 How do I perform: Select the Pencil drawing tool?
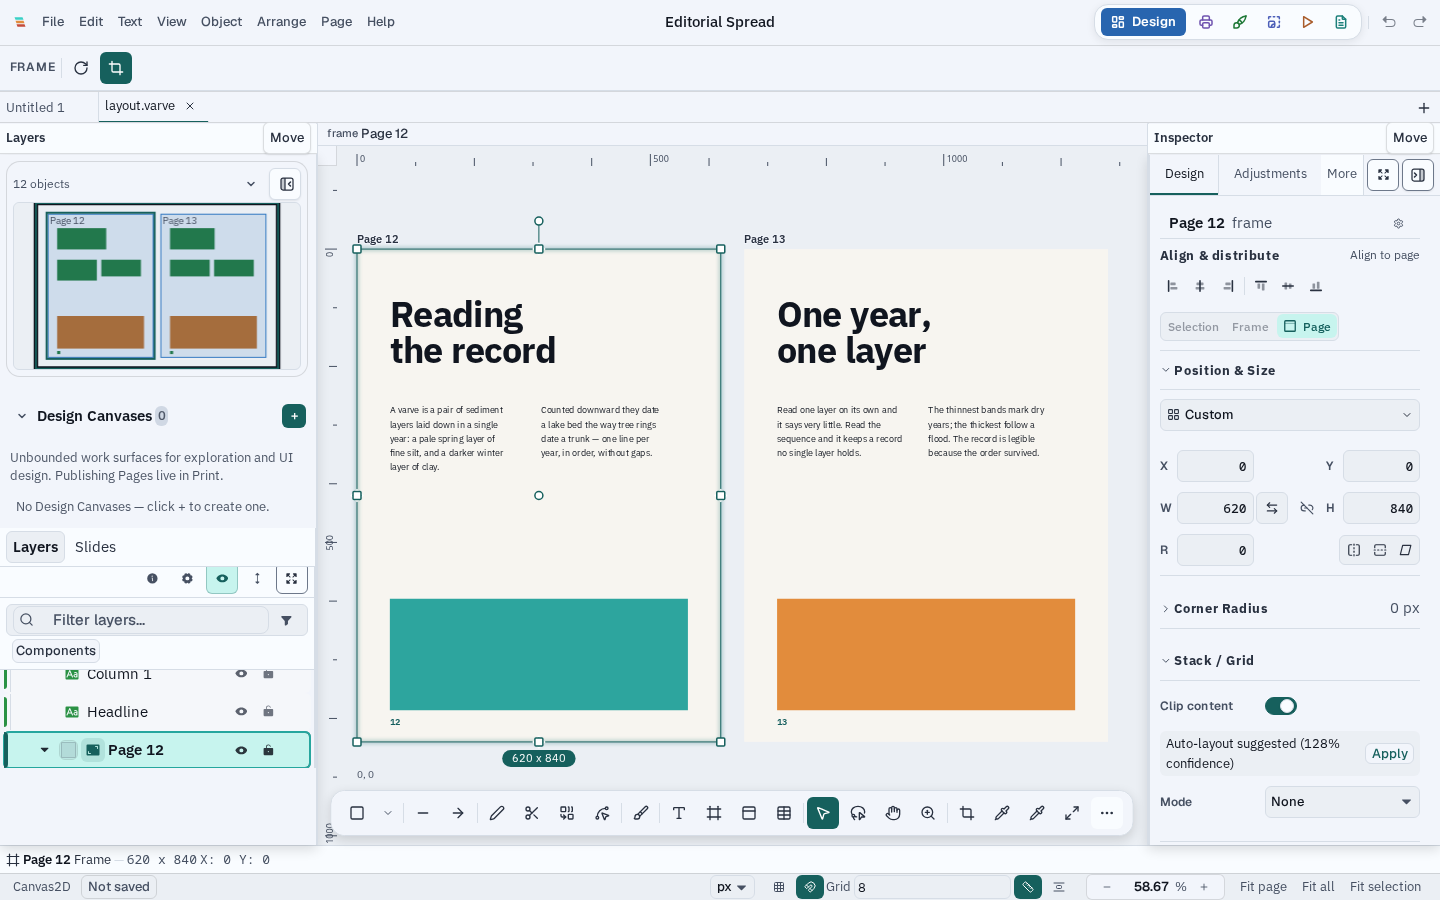tap(497, 813)
